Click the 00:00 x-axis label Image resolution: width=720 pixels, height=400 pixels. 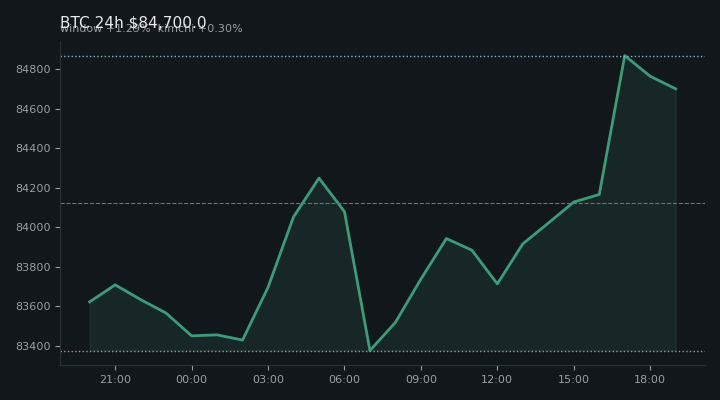click(x=191, y=379)
